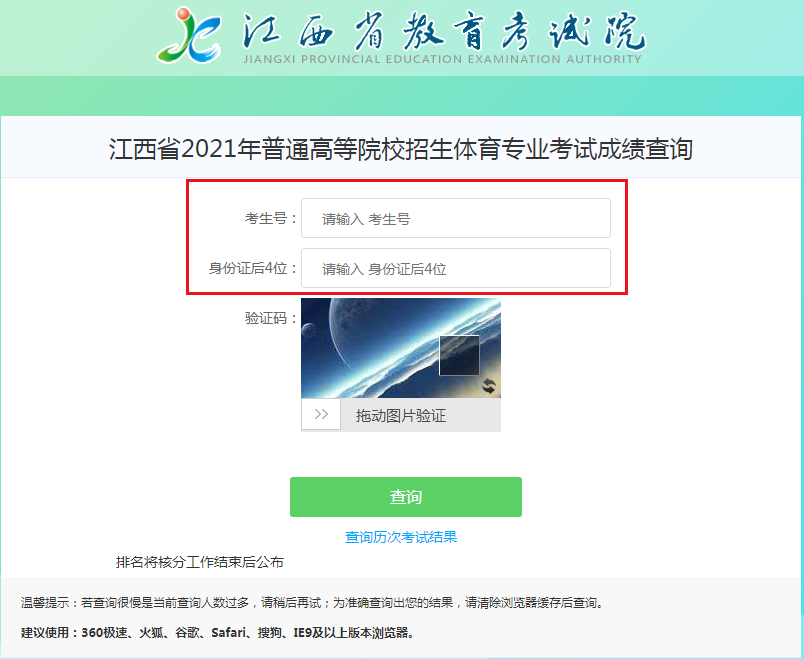Click the 考生号 input field
Image resolution: width=804 pixels, height=659 pixels.
455,218
